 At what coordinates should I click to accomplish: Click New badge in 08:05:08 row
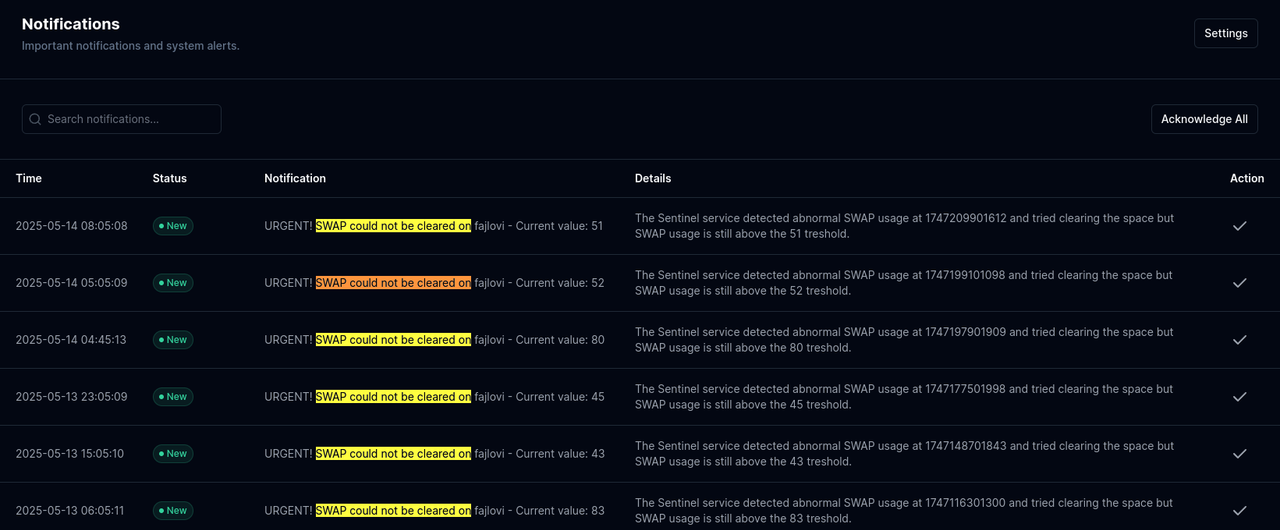pos(173,226)
